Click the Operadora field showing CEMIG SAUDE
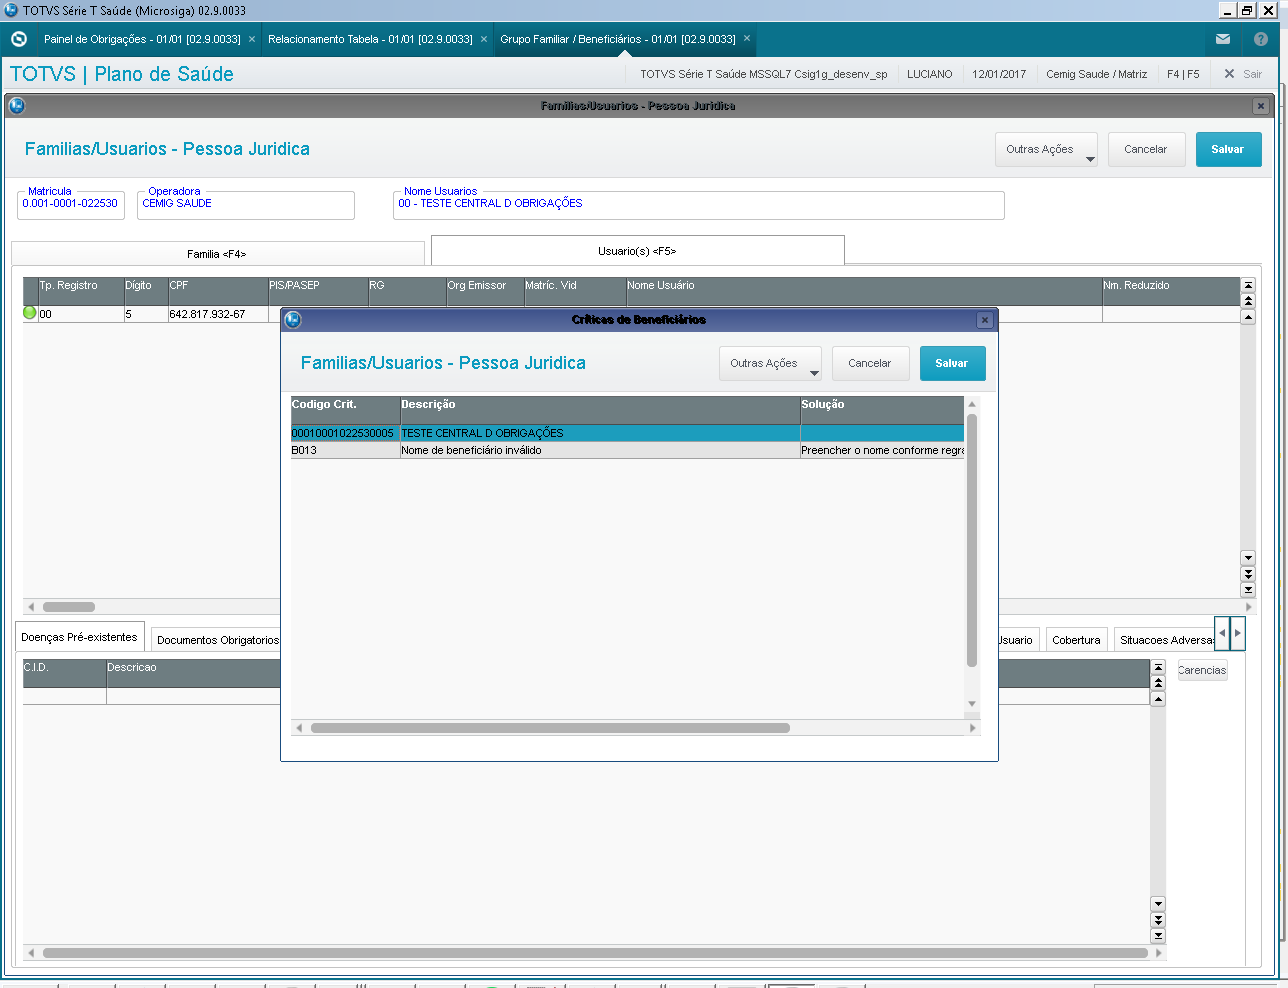Image resolution: width=1288 pixels, height=988 pixels. tap(246, 204)
